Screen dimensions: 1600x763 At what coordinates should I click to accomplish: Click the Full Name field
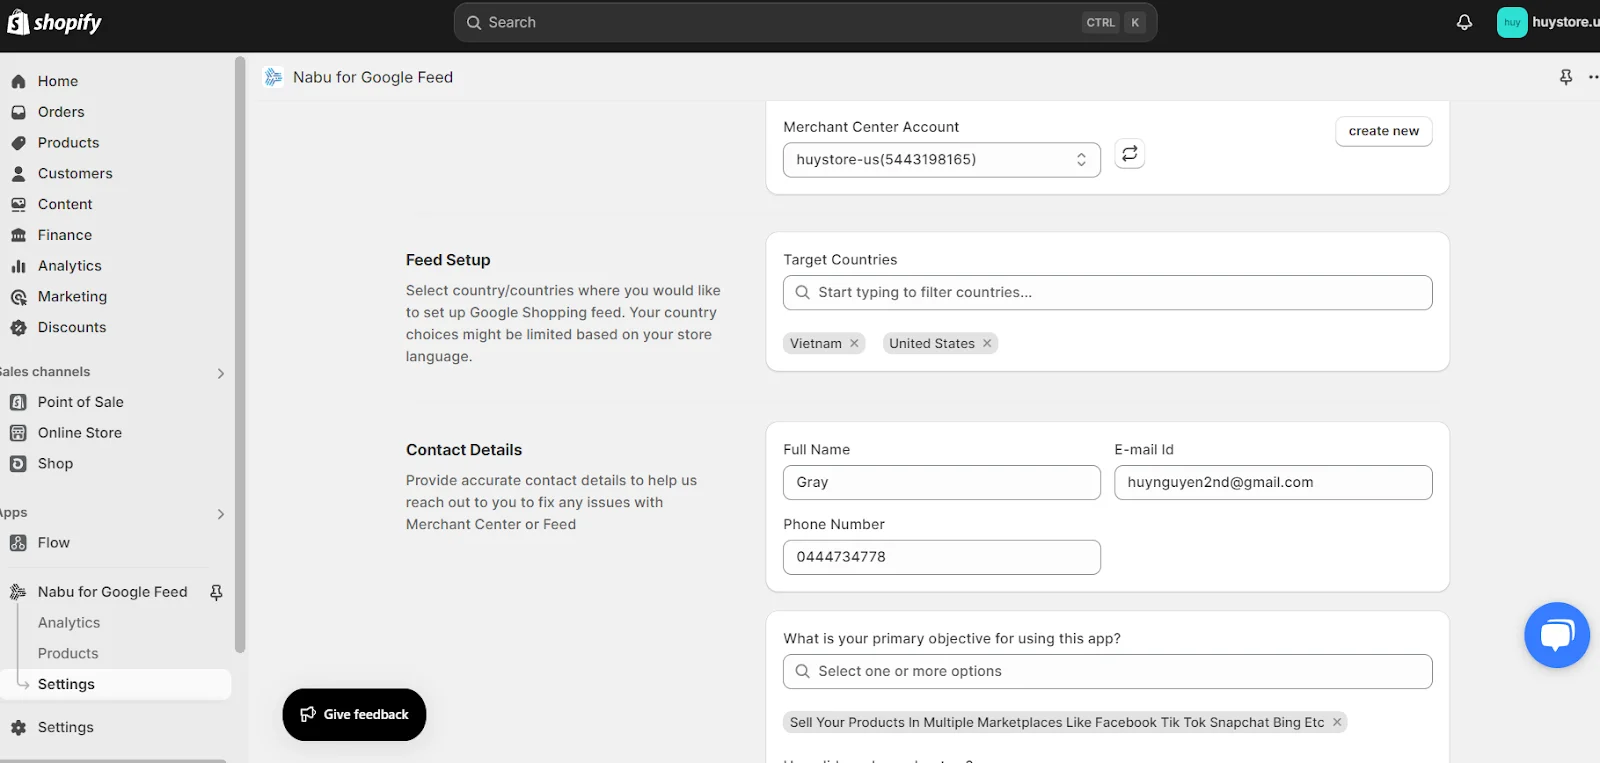tap(942, 483)
